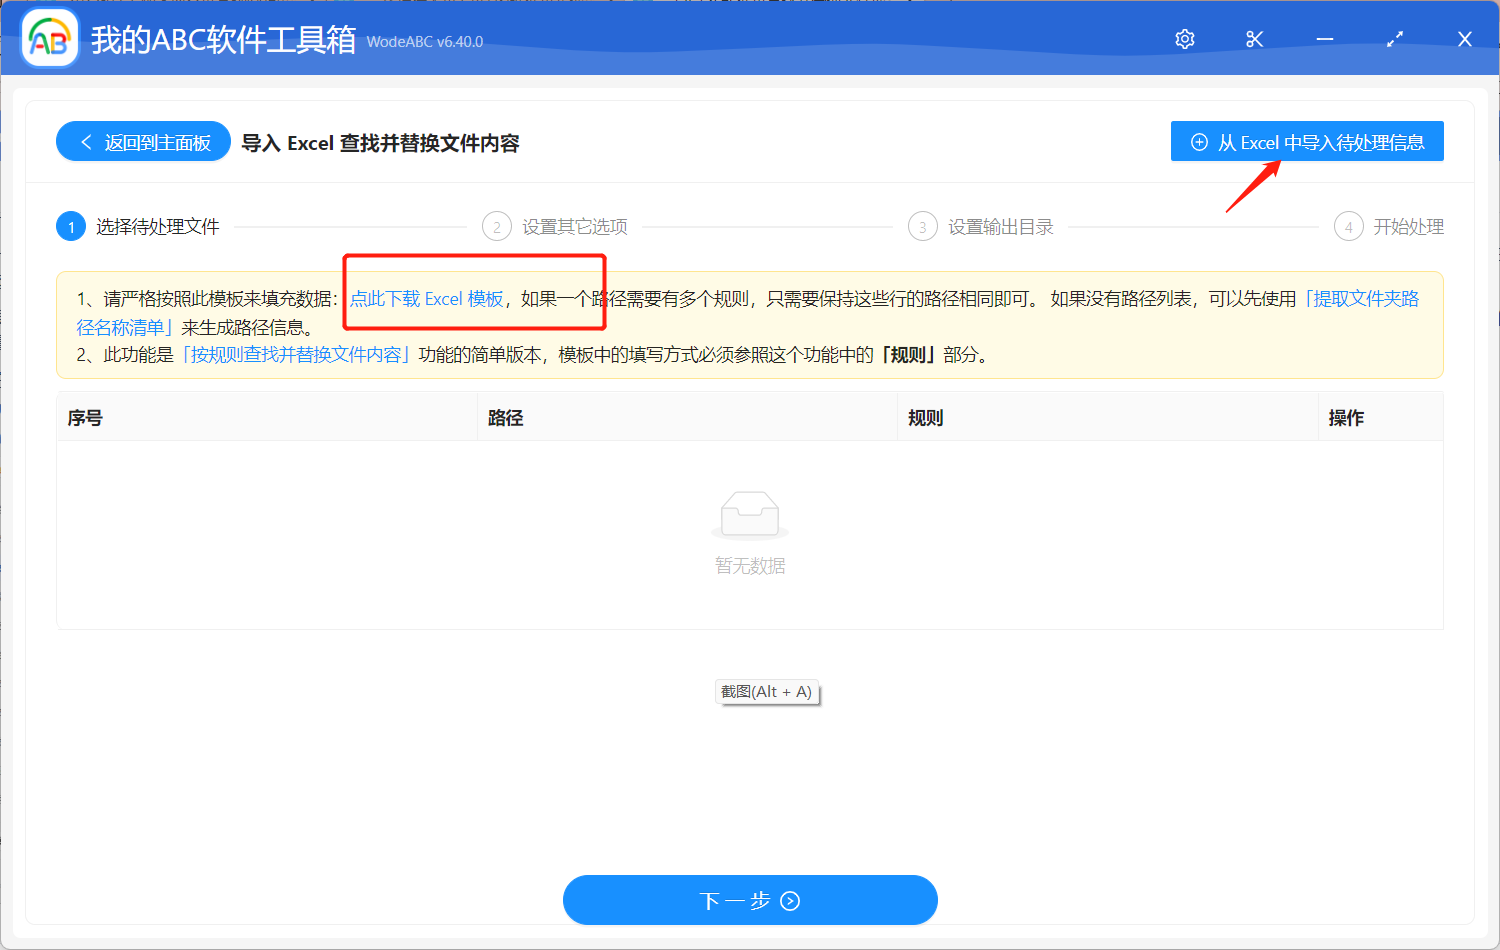Click the 返回到主面板 button

[x=143, y=141]
